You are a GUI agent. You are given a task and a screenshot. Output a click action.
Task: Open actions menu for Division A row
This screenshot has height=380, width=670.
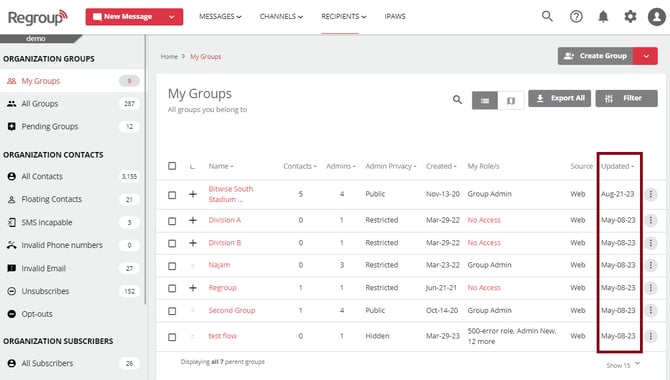pyautogui.click(x=650, y=220)
